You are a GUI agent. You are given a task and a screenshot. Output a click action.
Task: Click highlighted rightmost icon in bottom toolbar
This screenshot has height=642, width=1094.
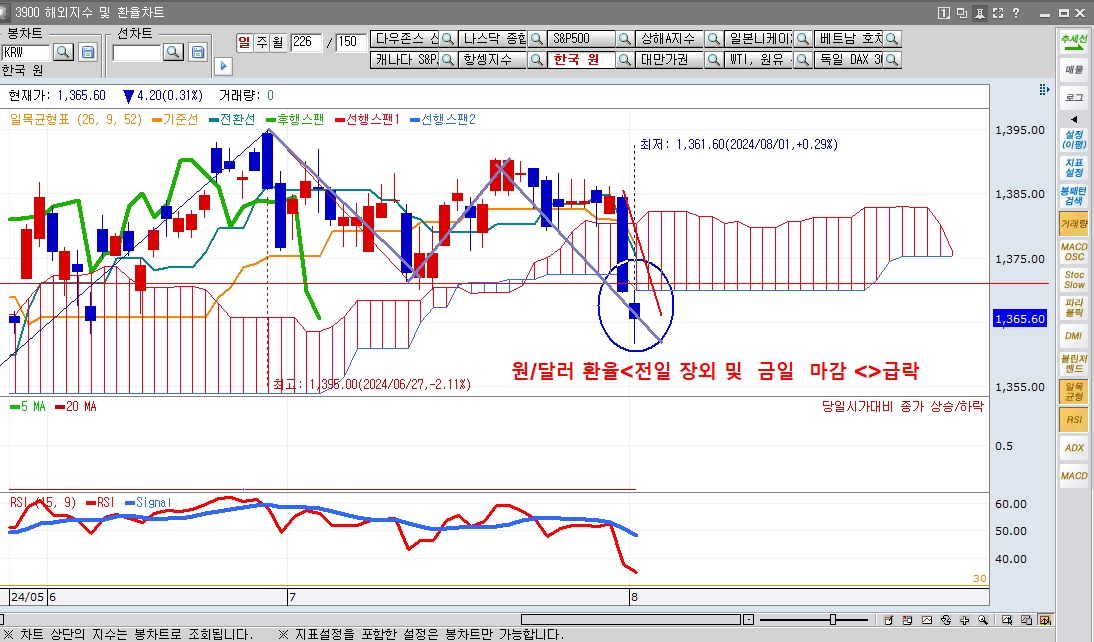click(1045, 620)
